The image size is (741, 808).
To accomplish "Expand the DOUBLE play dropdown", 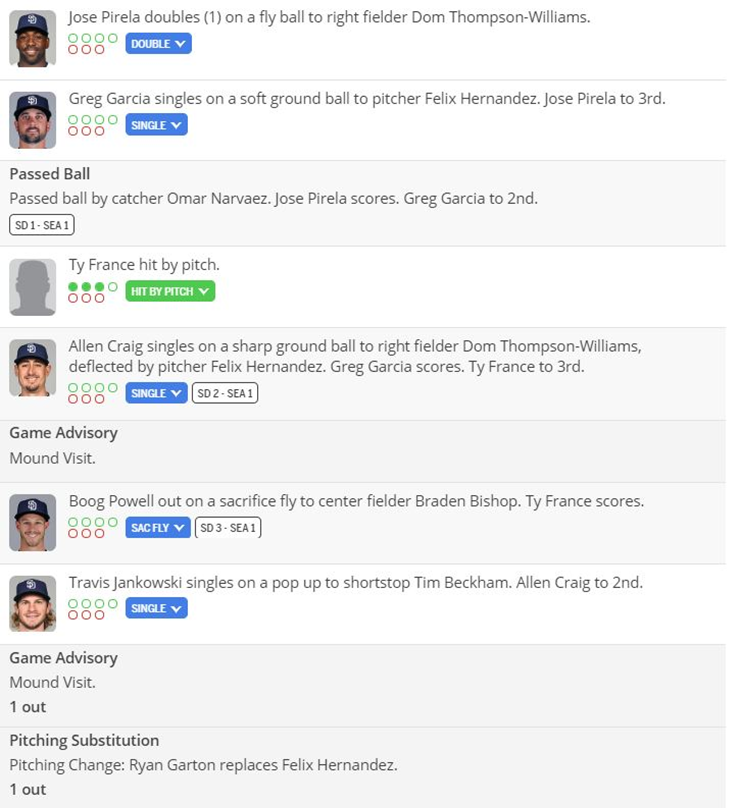I will click(159, 44).
